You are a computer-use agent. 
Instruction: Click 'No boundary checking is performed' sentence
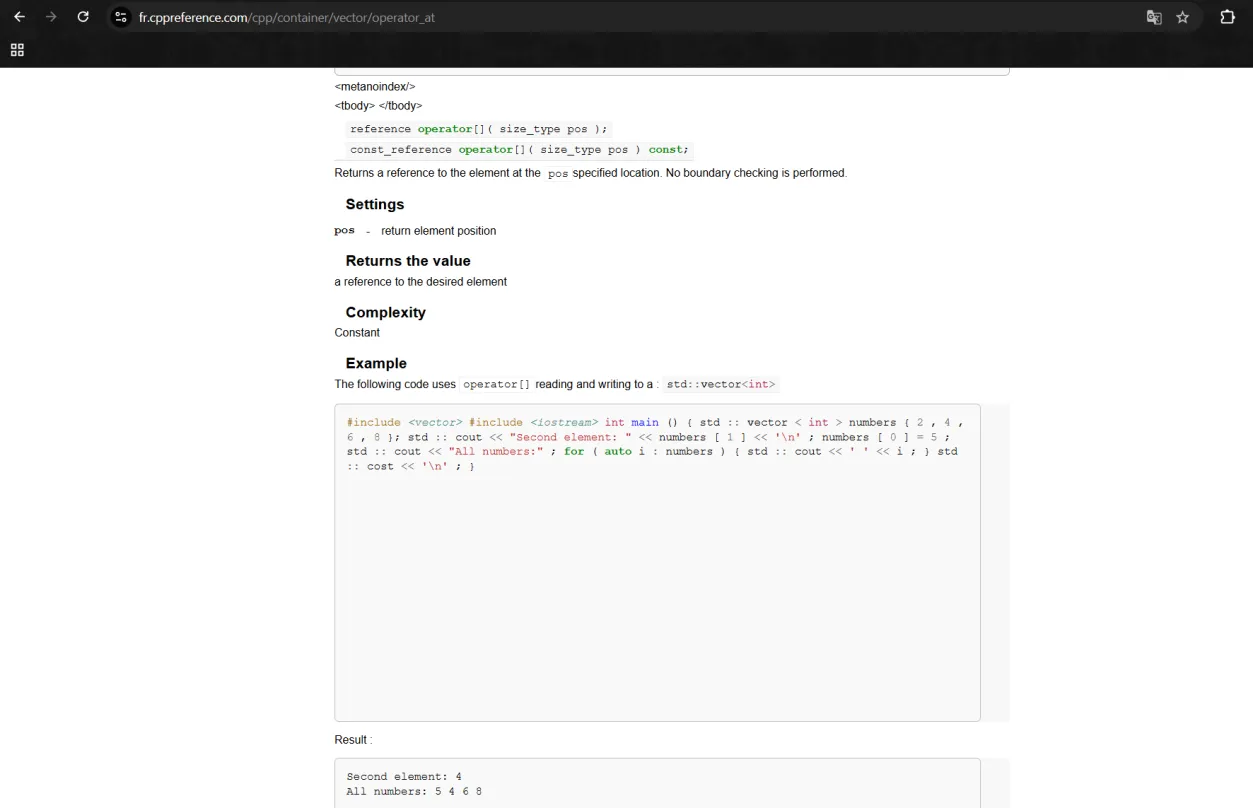(x=756, y=173)
